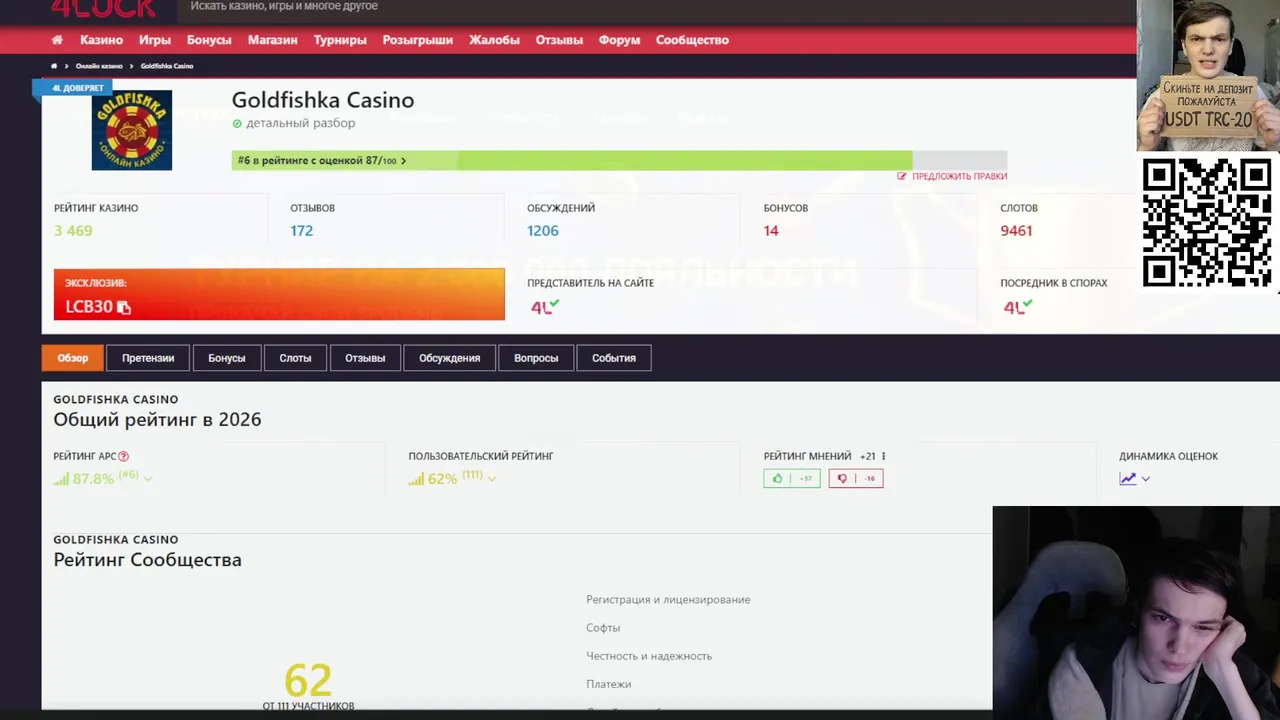The width and height of the screenshot is (1280, 720).
Task: Switch to the Бонусы tab below header
Action: (227, 358)
